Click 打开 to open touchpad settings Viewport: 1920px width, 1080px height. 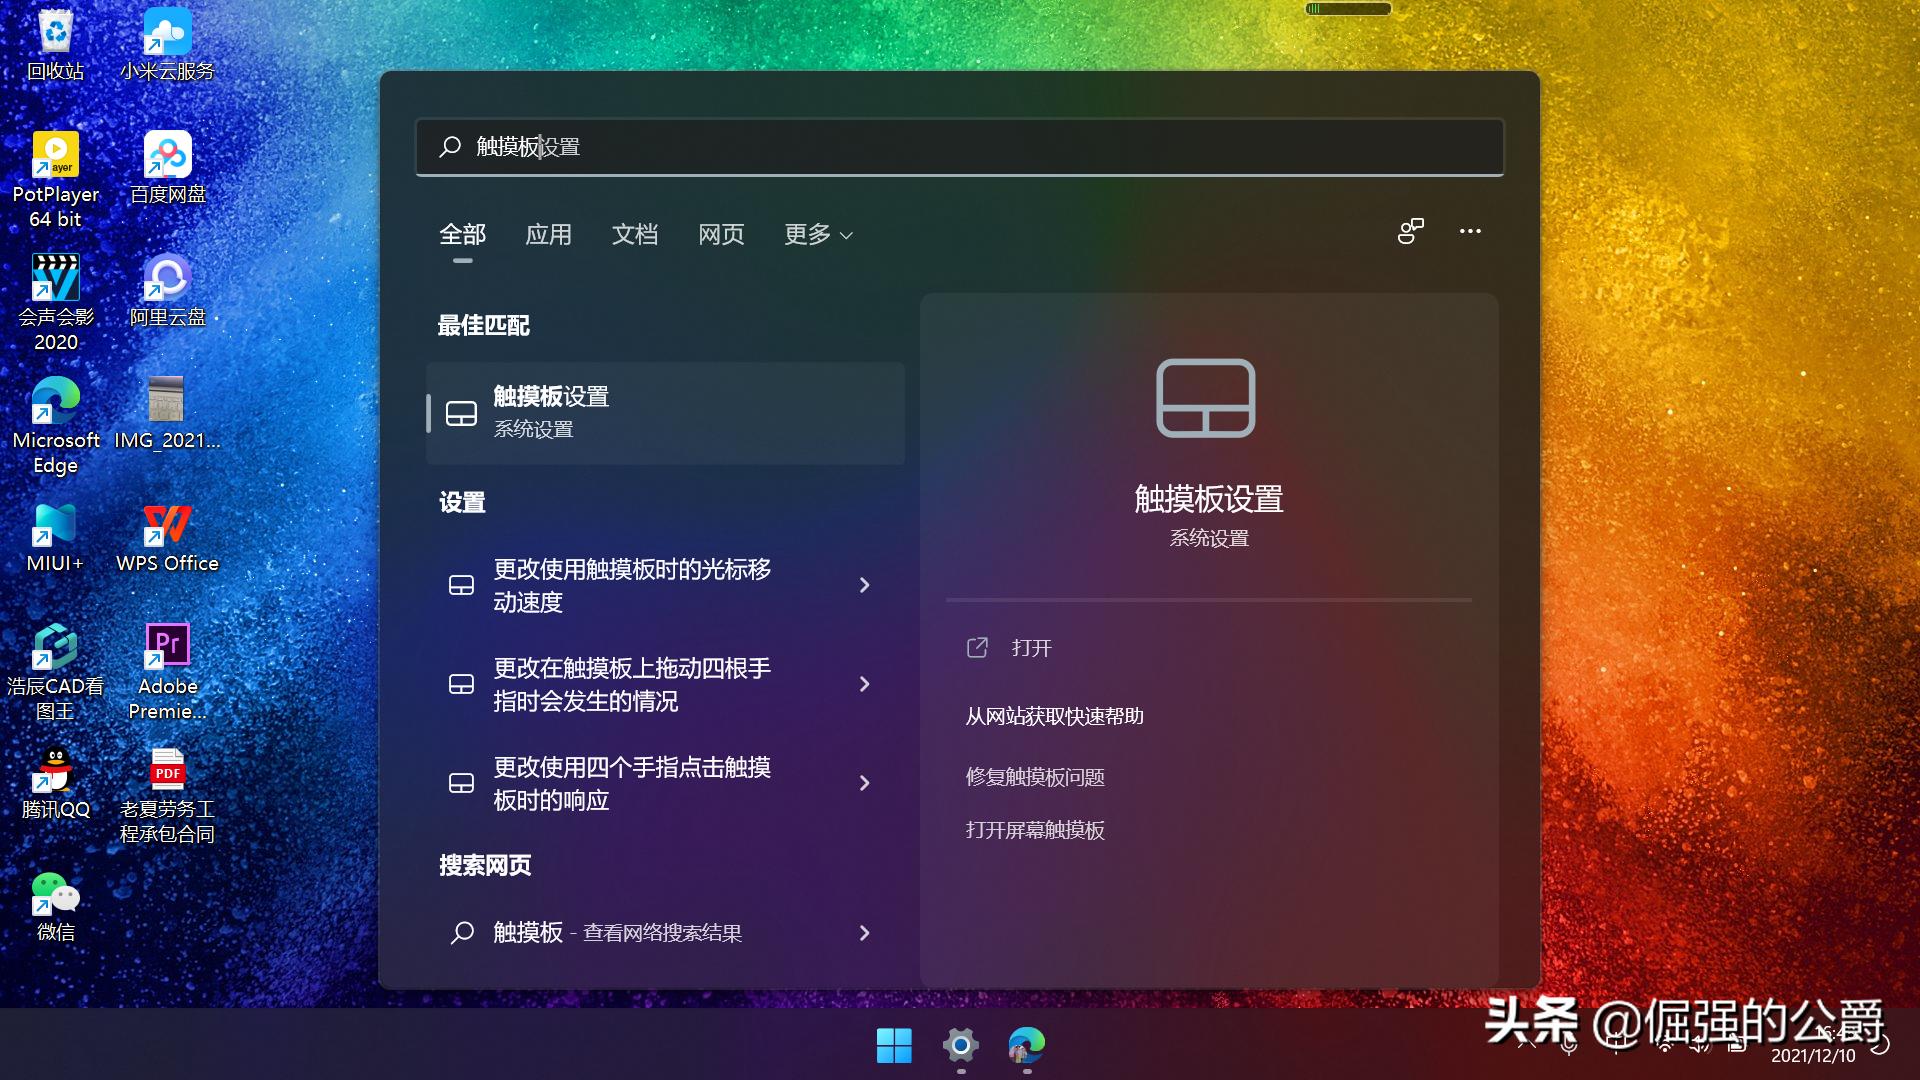point(1030,647)
